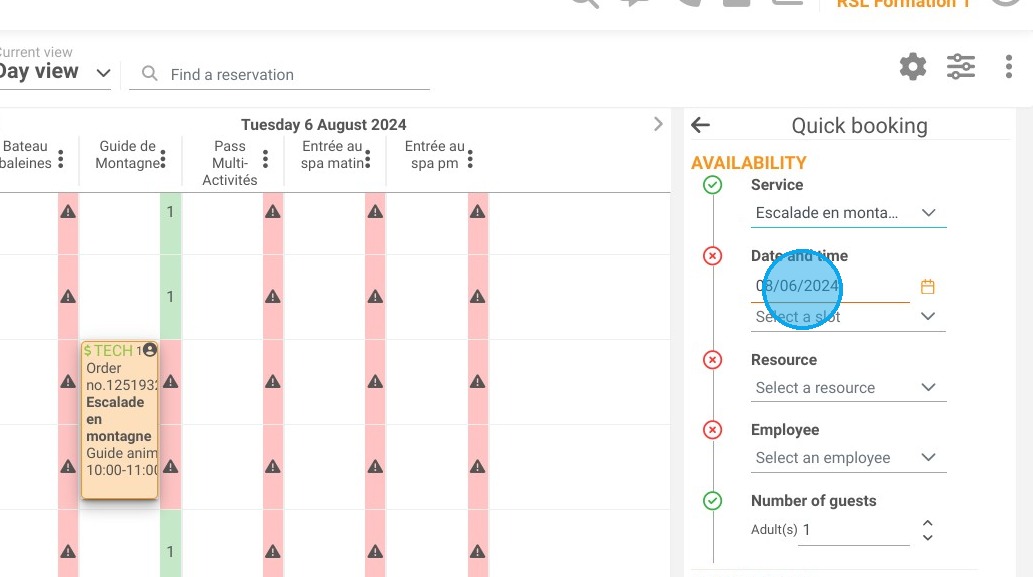Open Guide de Montagne column options
Image resolution: width=1033 pixels, height=577 pixels.
[163, 159]
